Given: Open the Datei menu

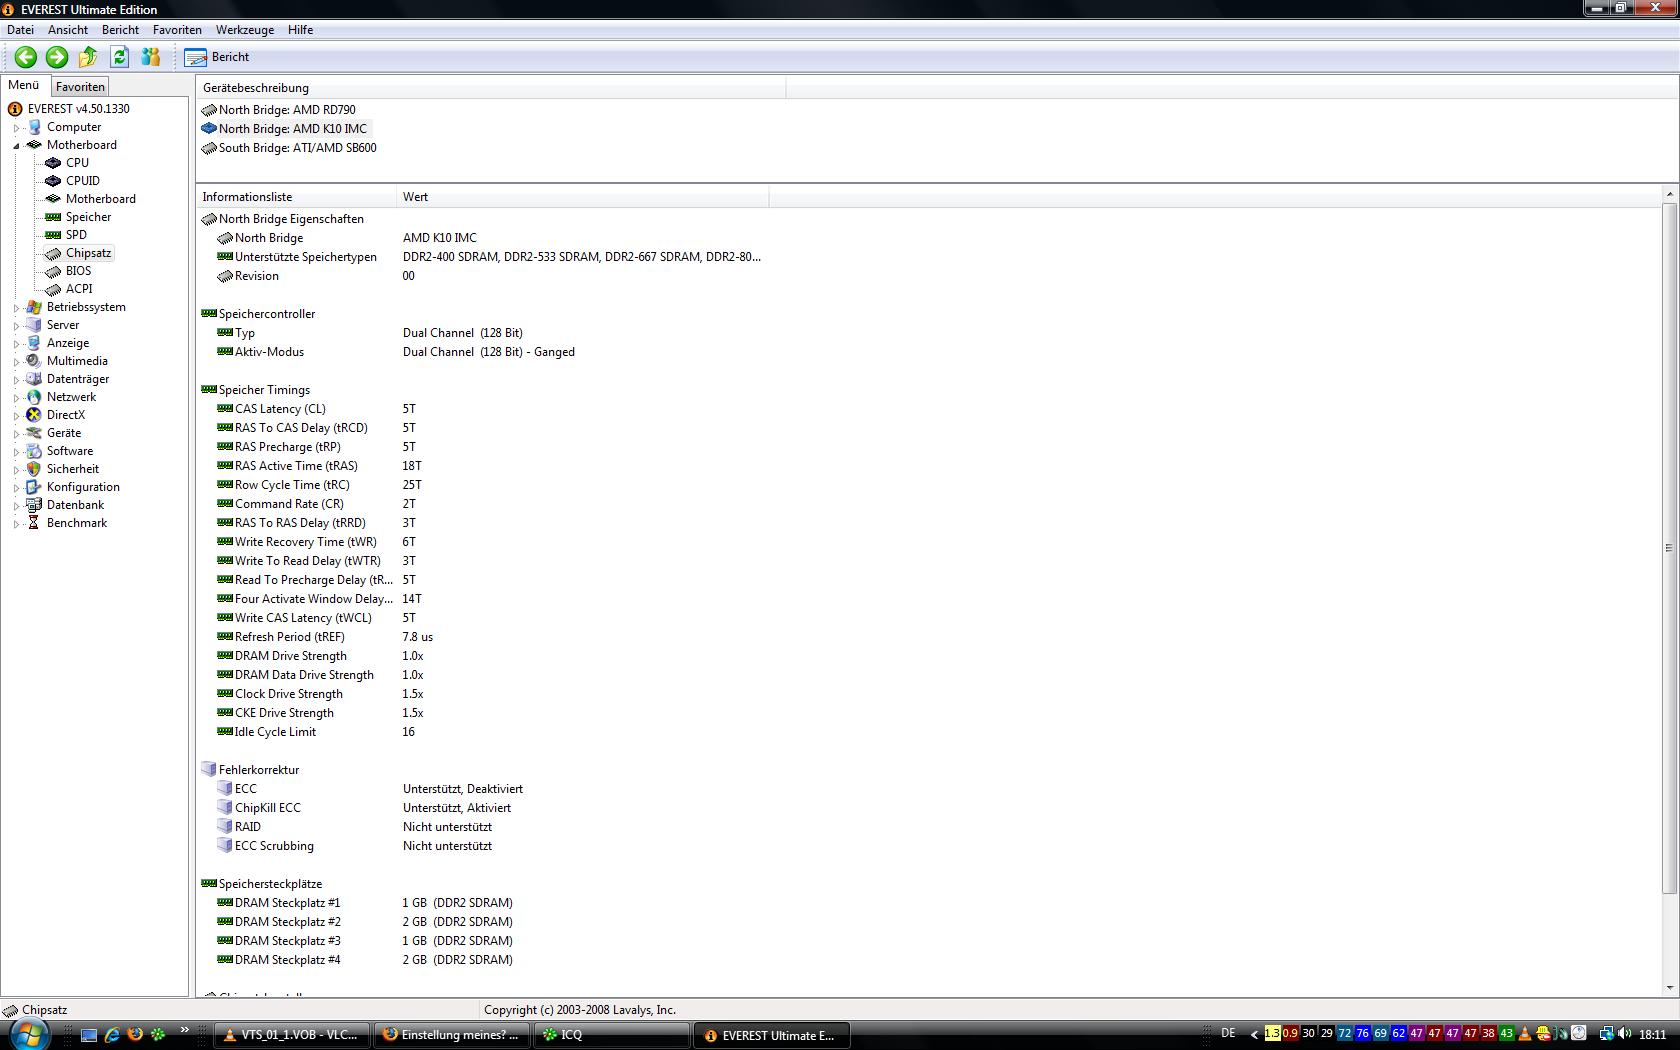Looking at the screenshot, I should 20,30.
